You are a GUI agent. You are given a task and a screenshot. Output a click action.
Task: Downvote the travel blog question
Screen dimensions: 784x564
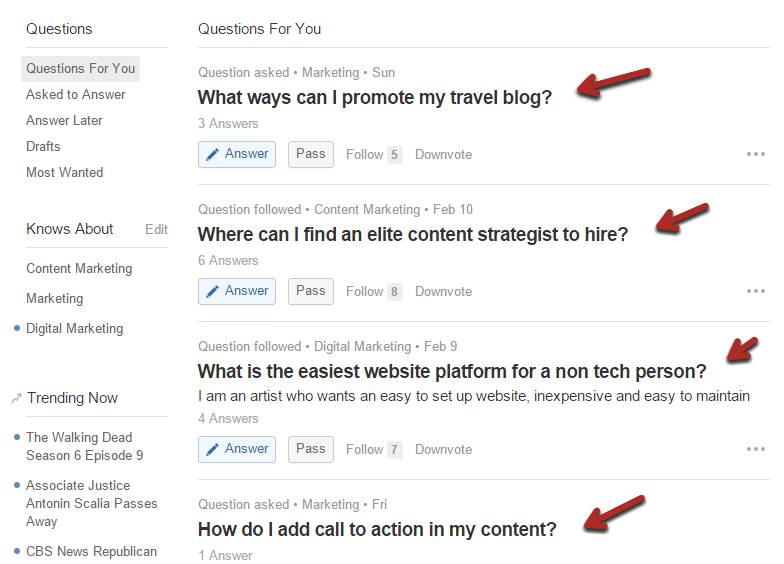pos(444,154)
